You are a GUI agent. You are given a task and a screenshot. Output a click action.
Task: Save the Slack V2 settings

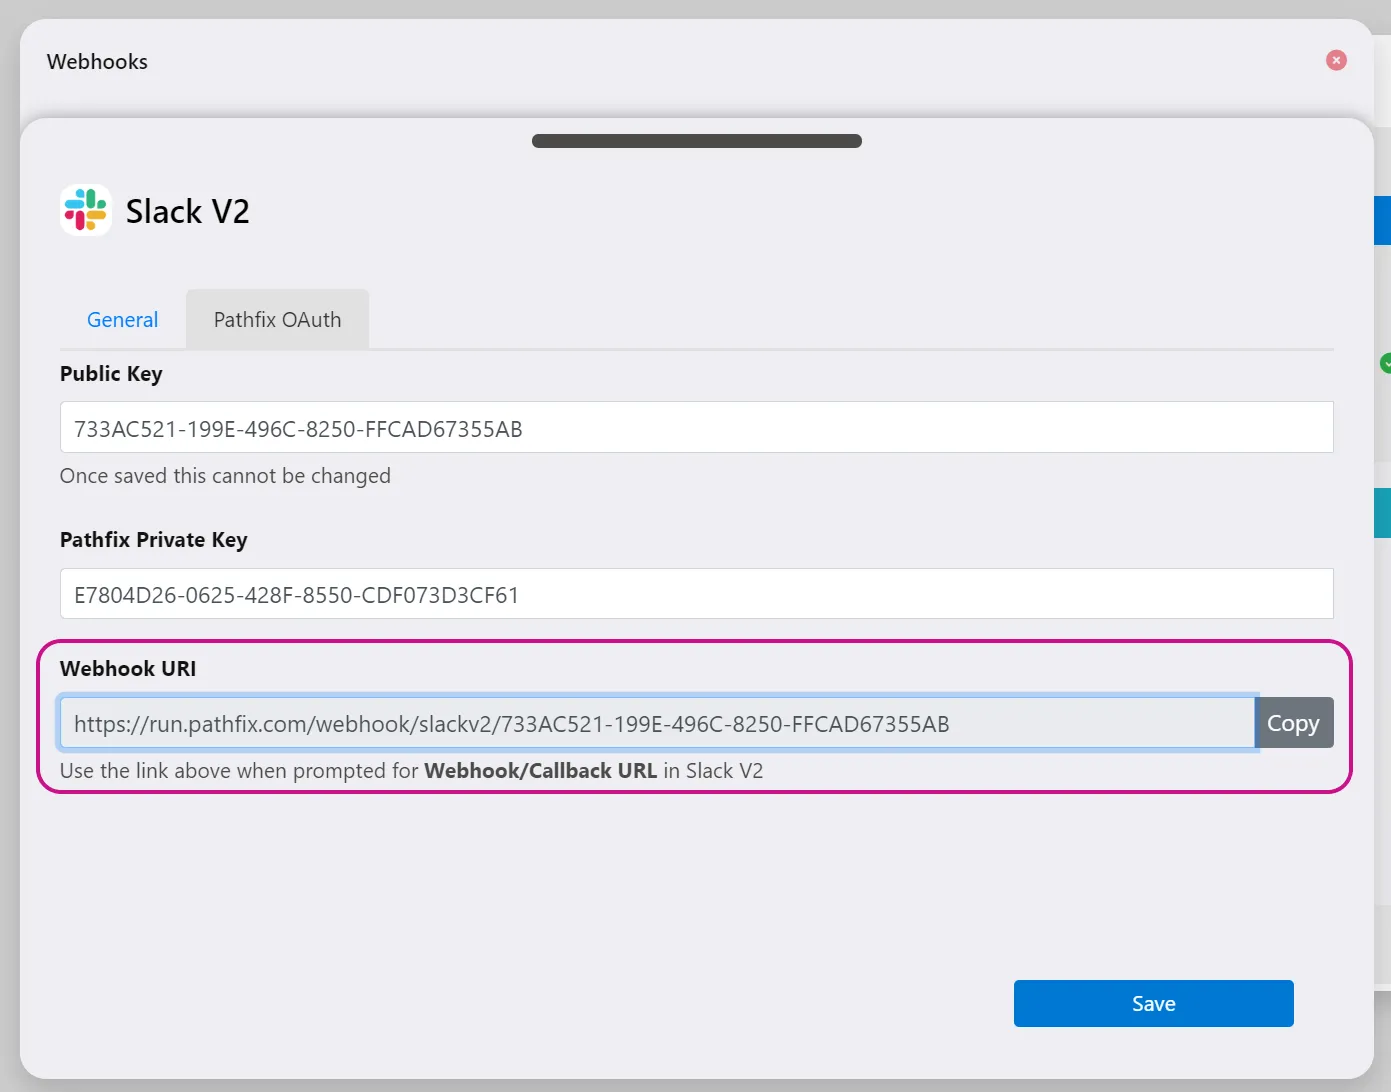[x=1153, y=1003]
